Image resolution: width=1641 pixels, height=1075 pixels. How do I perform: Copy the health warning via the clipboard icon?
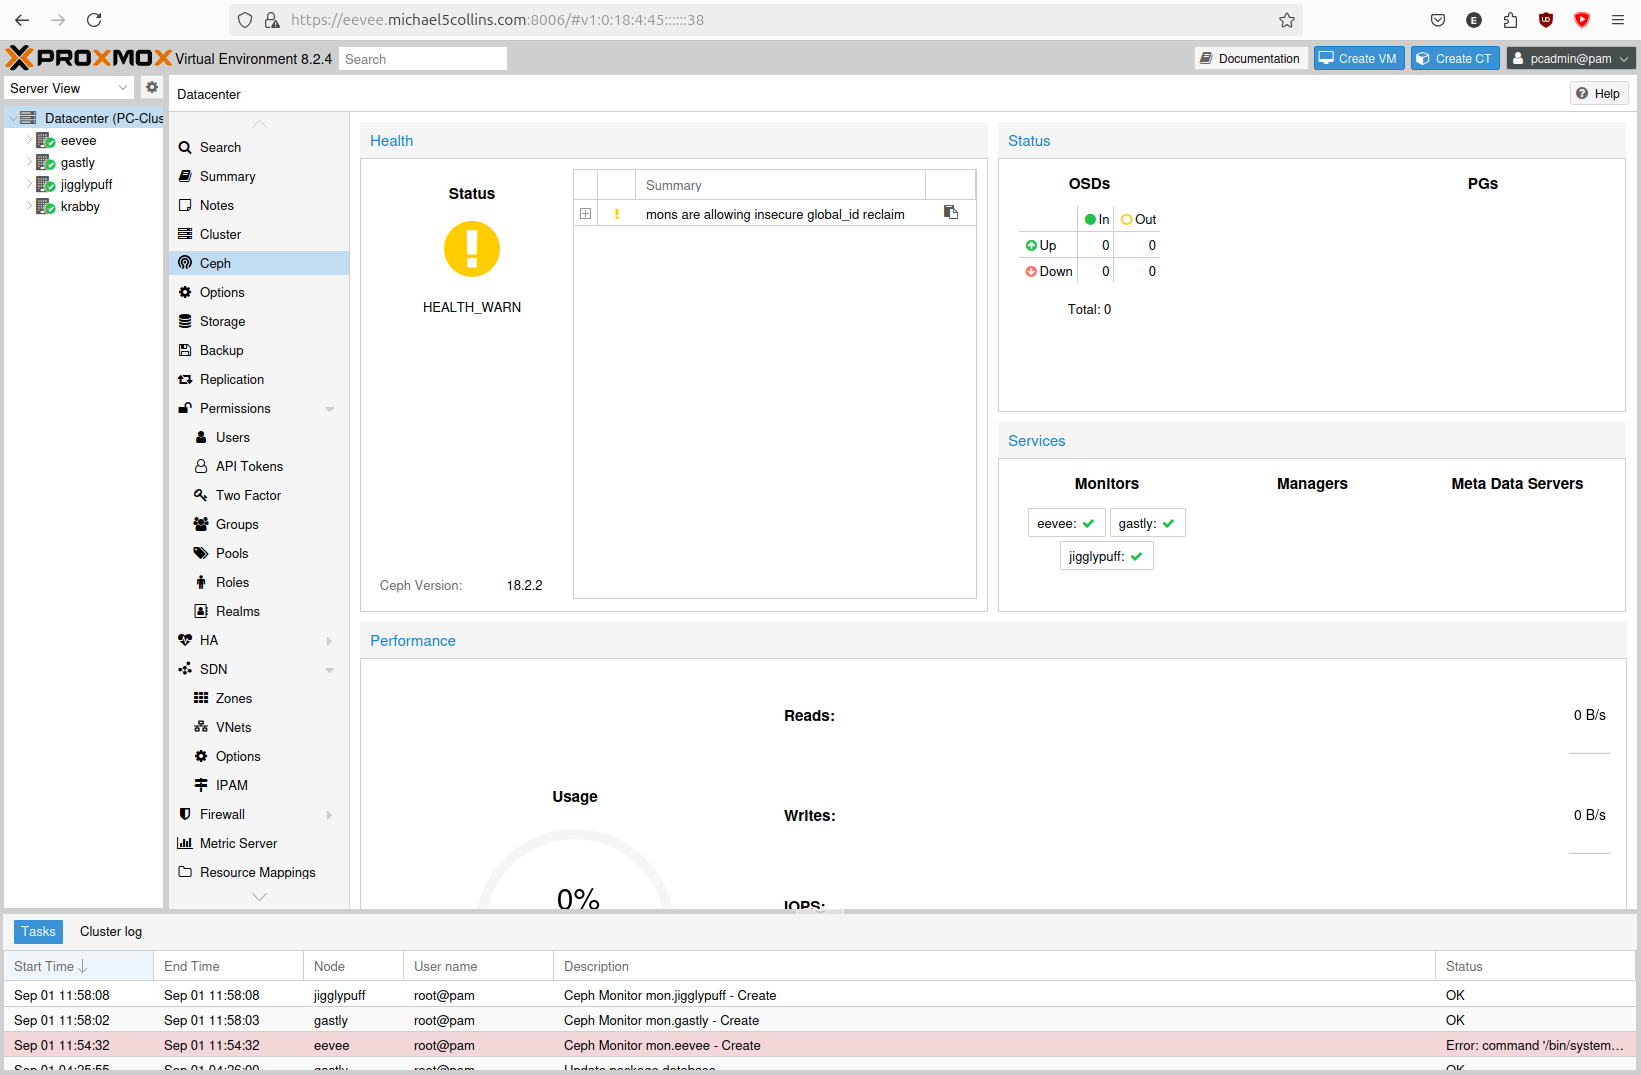pos(951,213)
